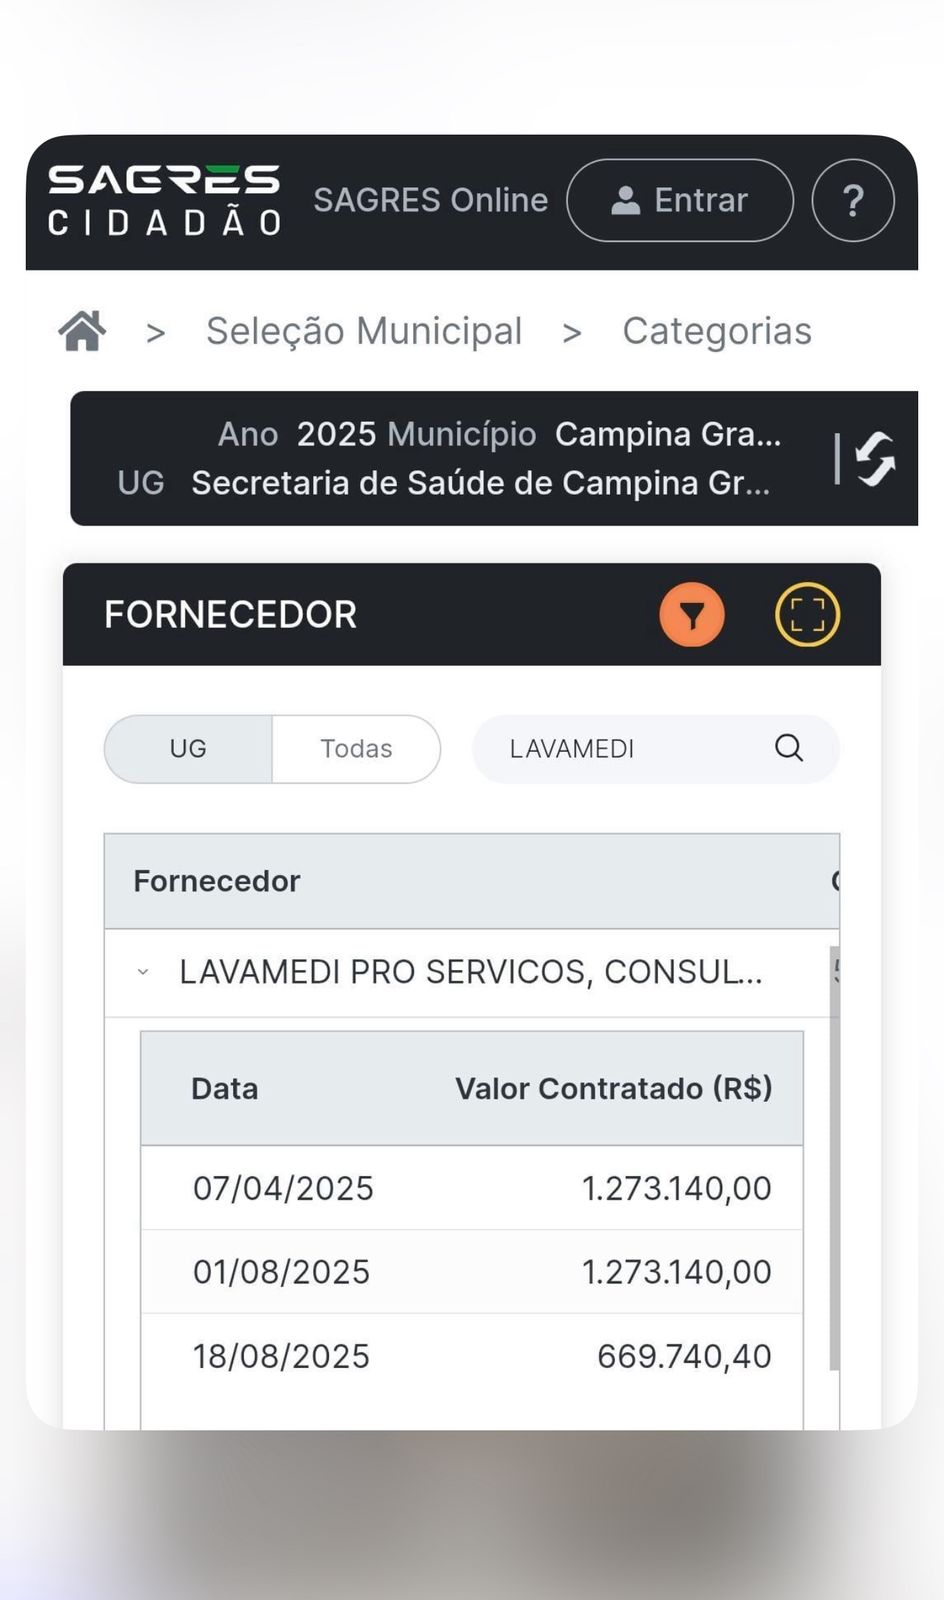The image size is (944, 1600).
Task: Open the orange filter icon
Action: click(691, 614)
